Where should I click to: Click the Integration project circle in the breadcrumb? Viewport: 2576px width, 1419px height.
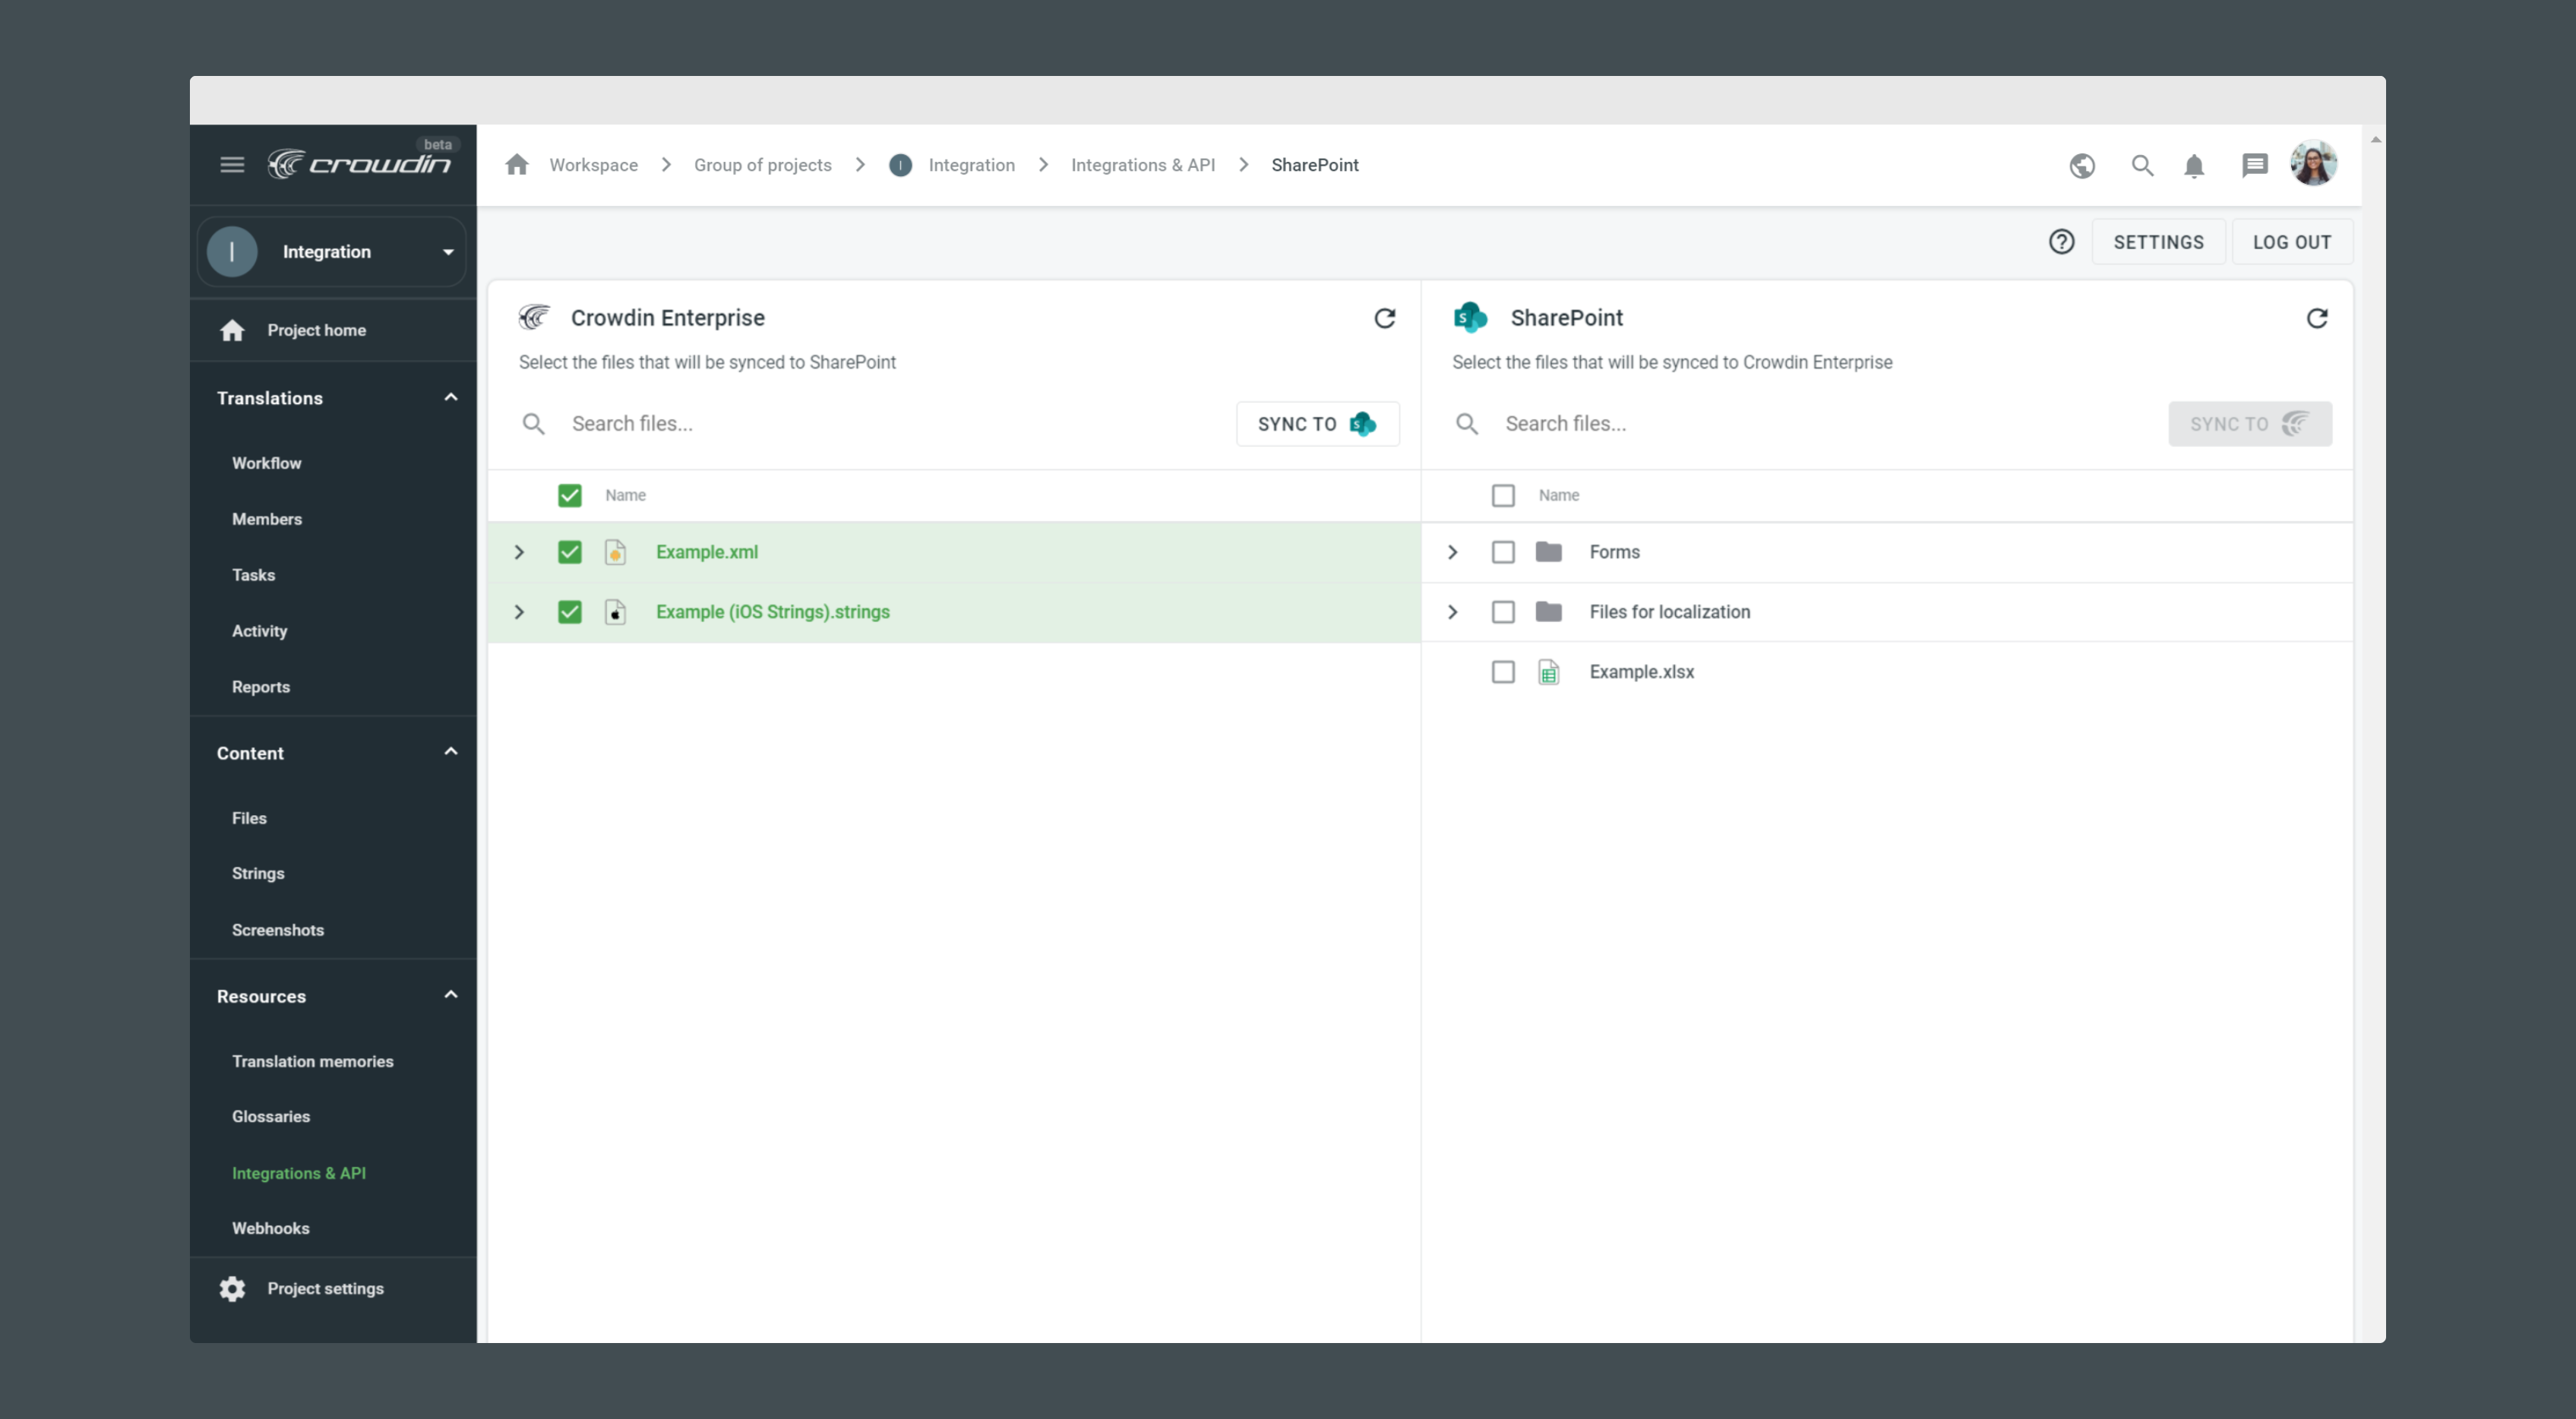[900, 165]
